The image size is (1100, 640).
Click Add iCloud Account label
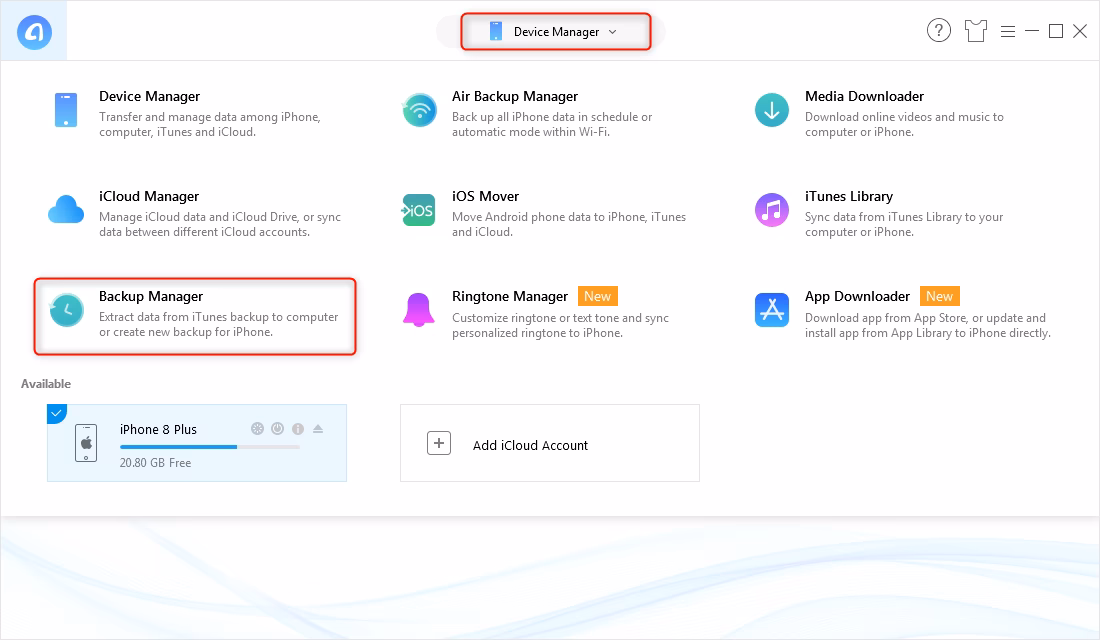pos(530,446)
